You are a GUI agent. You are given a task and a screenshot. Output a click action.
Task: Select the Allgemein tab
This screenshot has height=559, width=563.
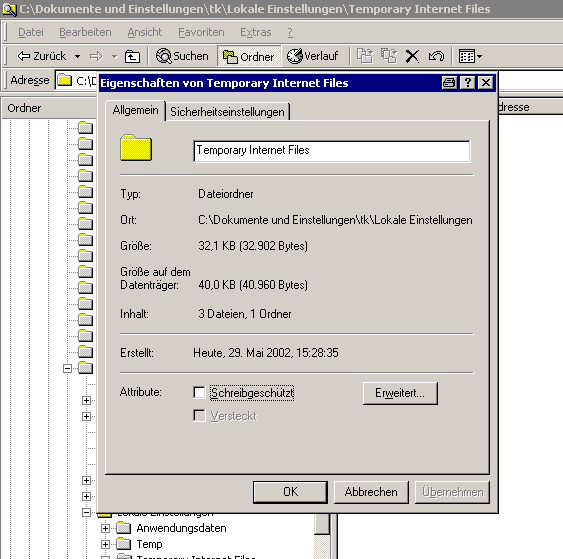[135, 110]
